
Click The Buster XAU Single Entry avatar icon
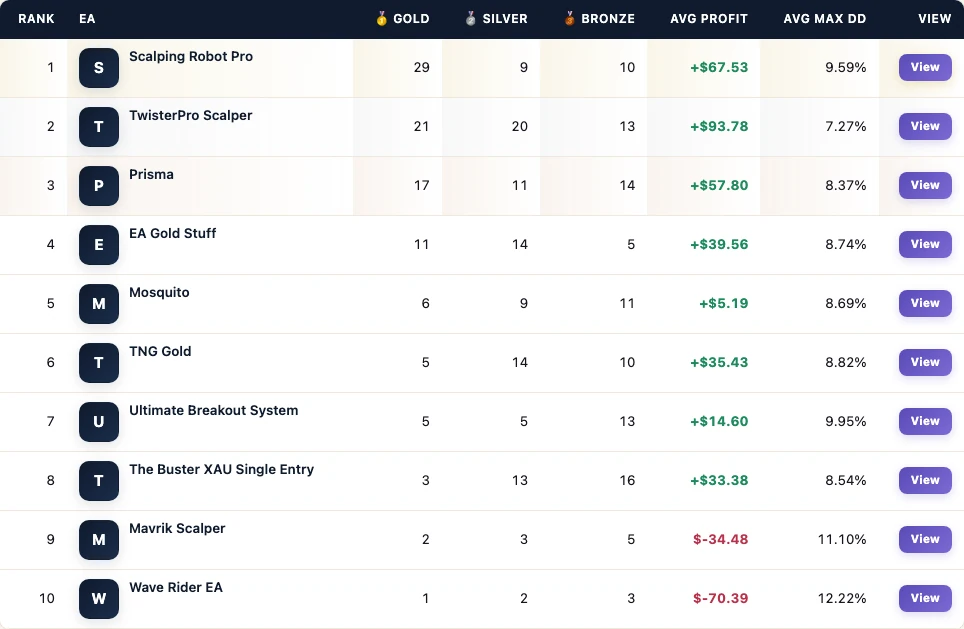pos(98,481)
